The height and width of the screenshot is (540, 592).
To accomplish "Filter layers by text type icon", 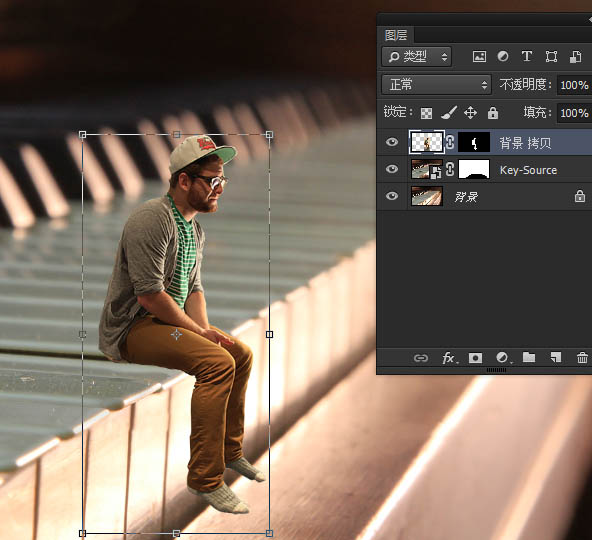I will (x=527, y=56).
